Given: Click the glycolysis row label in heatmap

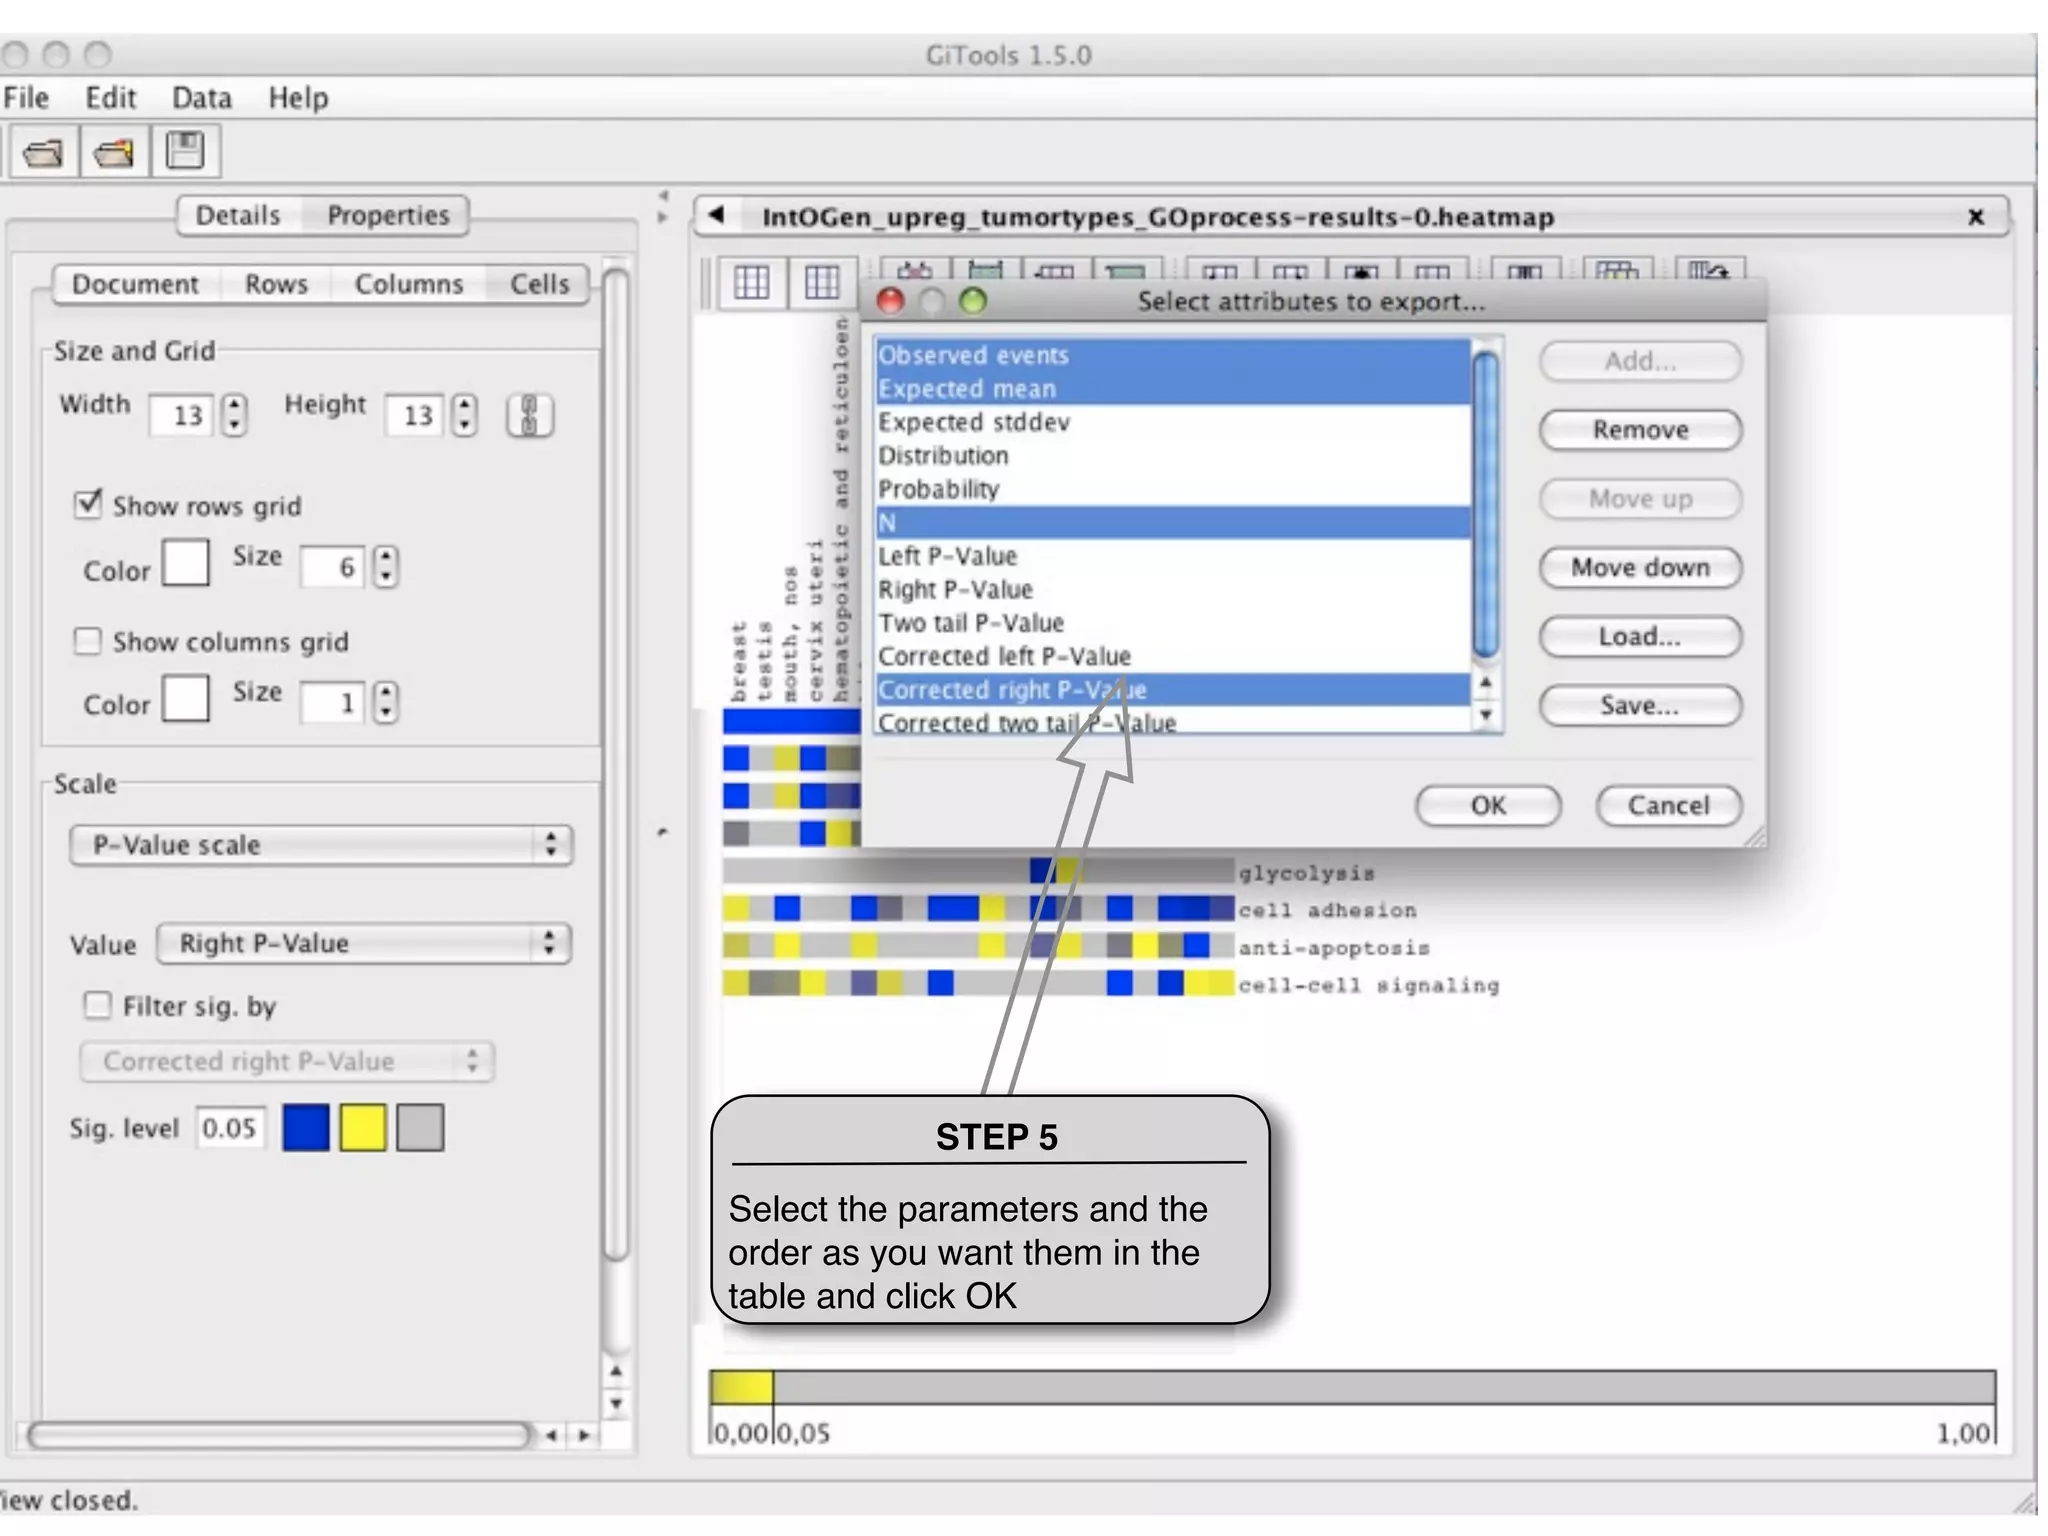Looking at the screenshot, I should click(x=1306, y=873).
